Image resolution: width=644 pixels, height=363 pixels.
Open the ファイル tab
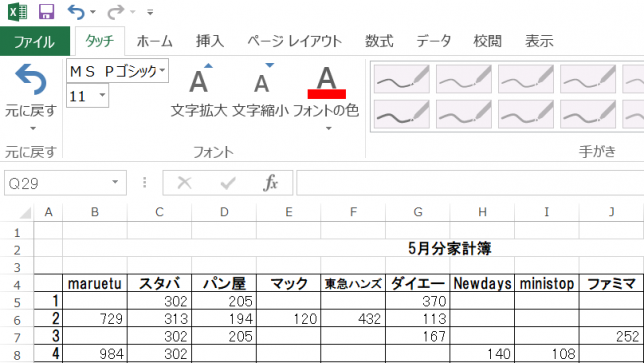pos(35,41)
